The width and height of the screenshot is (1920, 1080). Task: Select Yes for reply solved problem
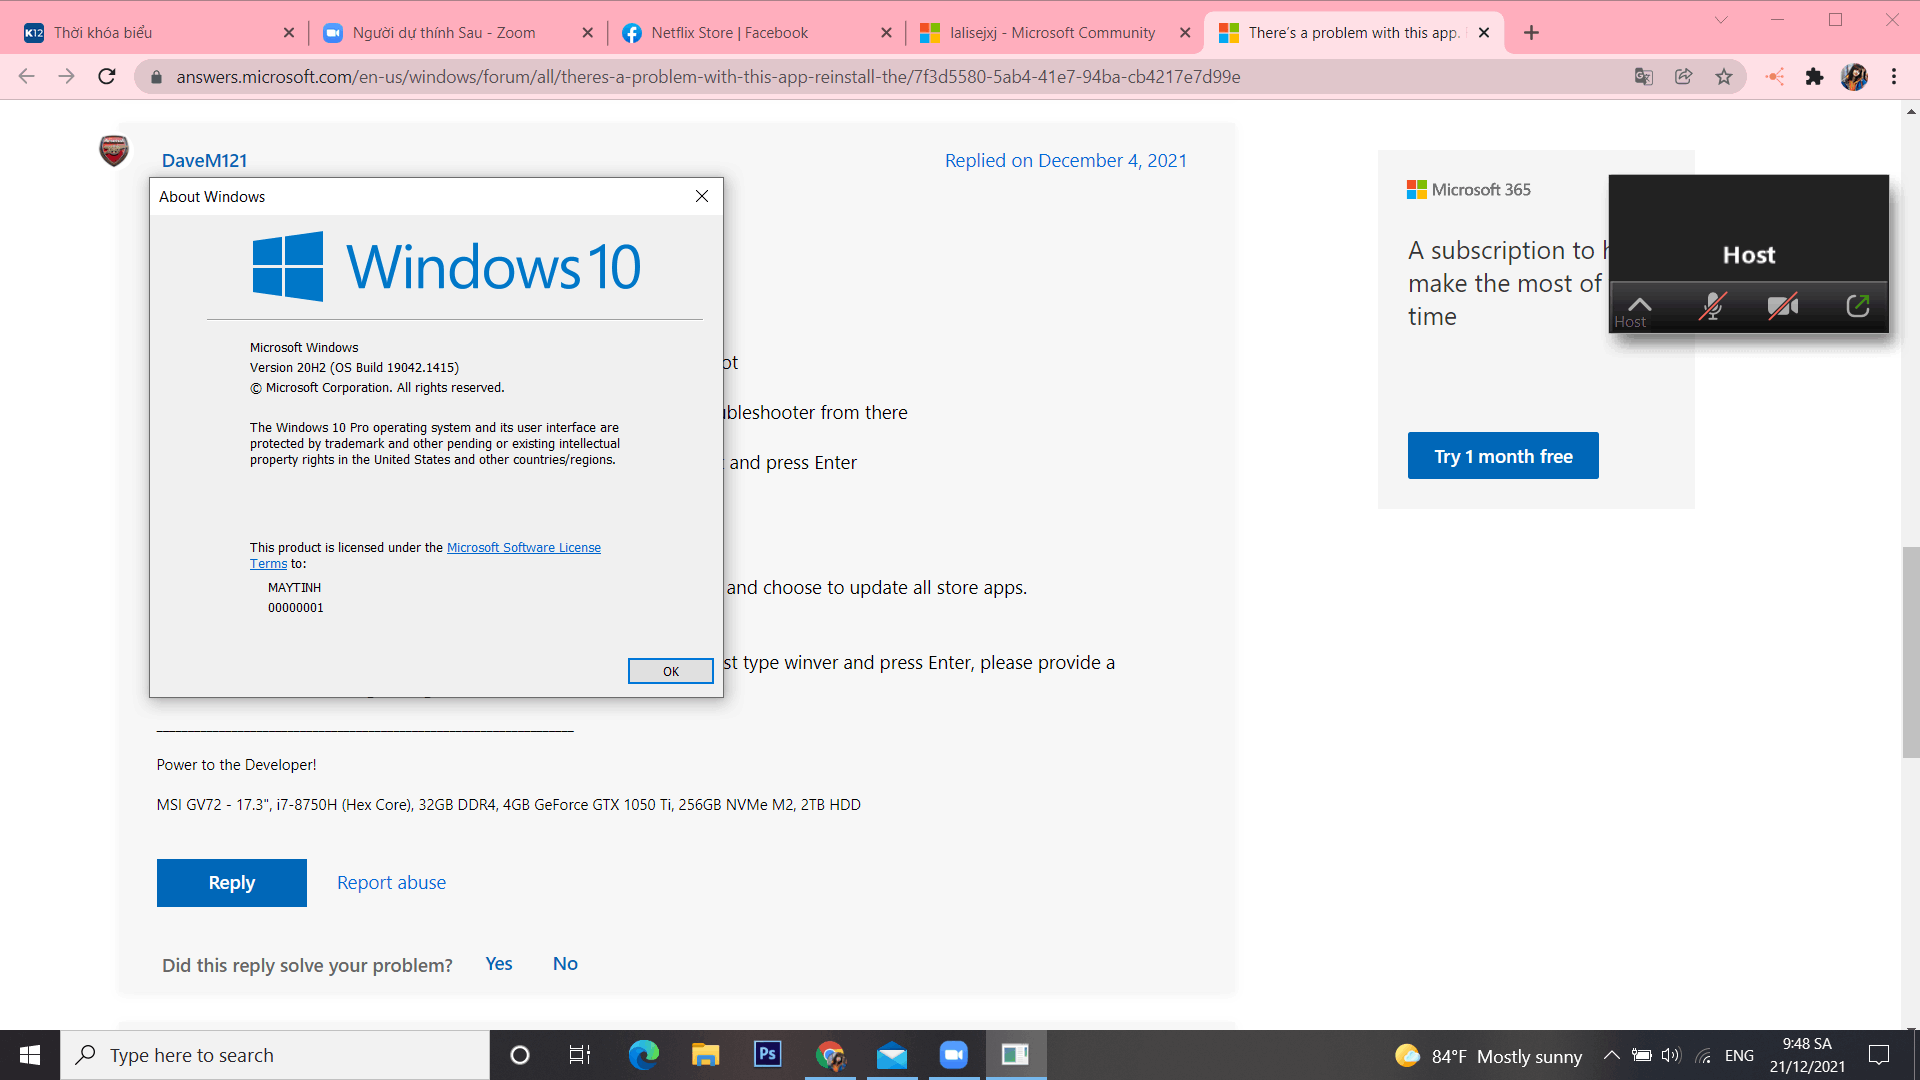(x=498, y=964)
